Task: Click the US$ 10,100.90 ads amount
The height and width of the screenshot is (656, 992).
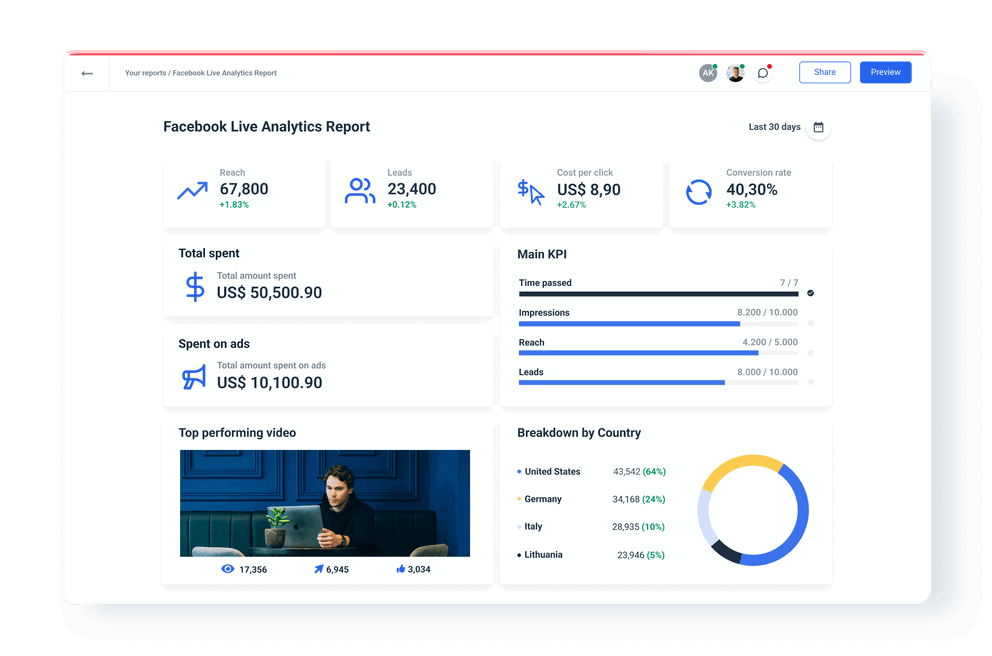Action: pyautogui.click(x=270, y=383)
